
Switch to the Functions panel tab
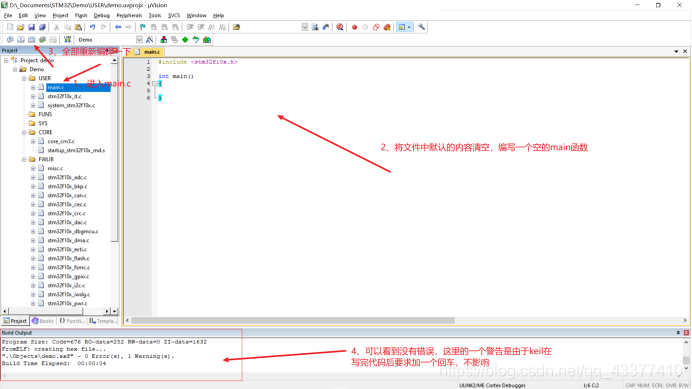(x=71, y=321)
